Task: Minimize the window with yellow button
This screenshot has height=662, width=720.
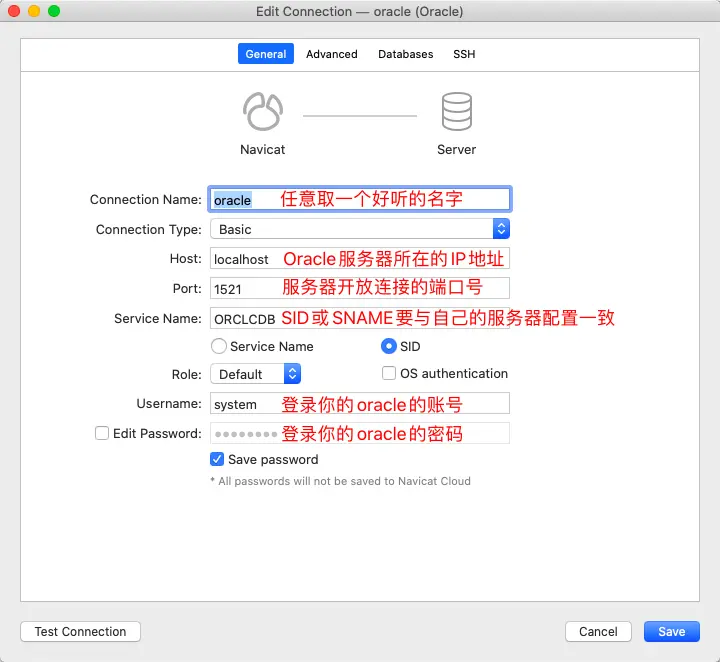Action: pos(34,11)
